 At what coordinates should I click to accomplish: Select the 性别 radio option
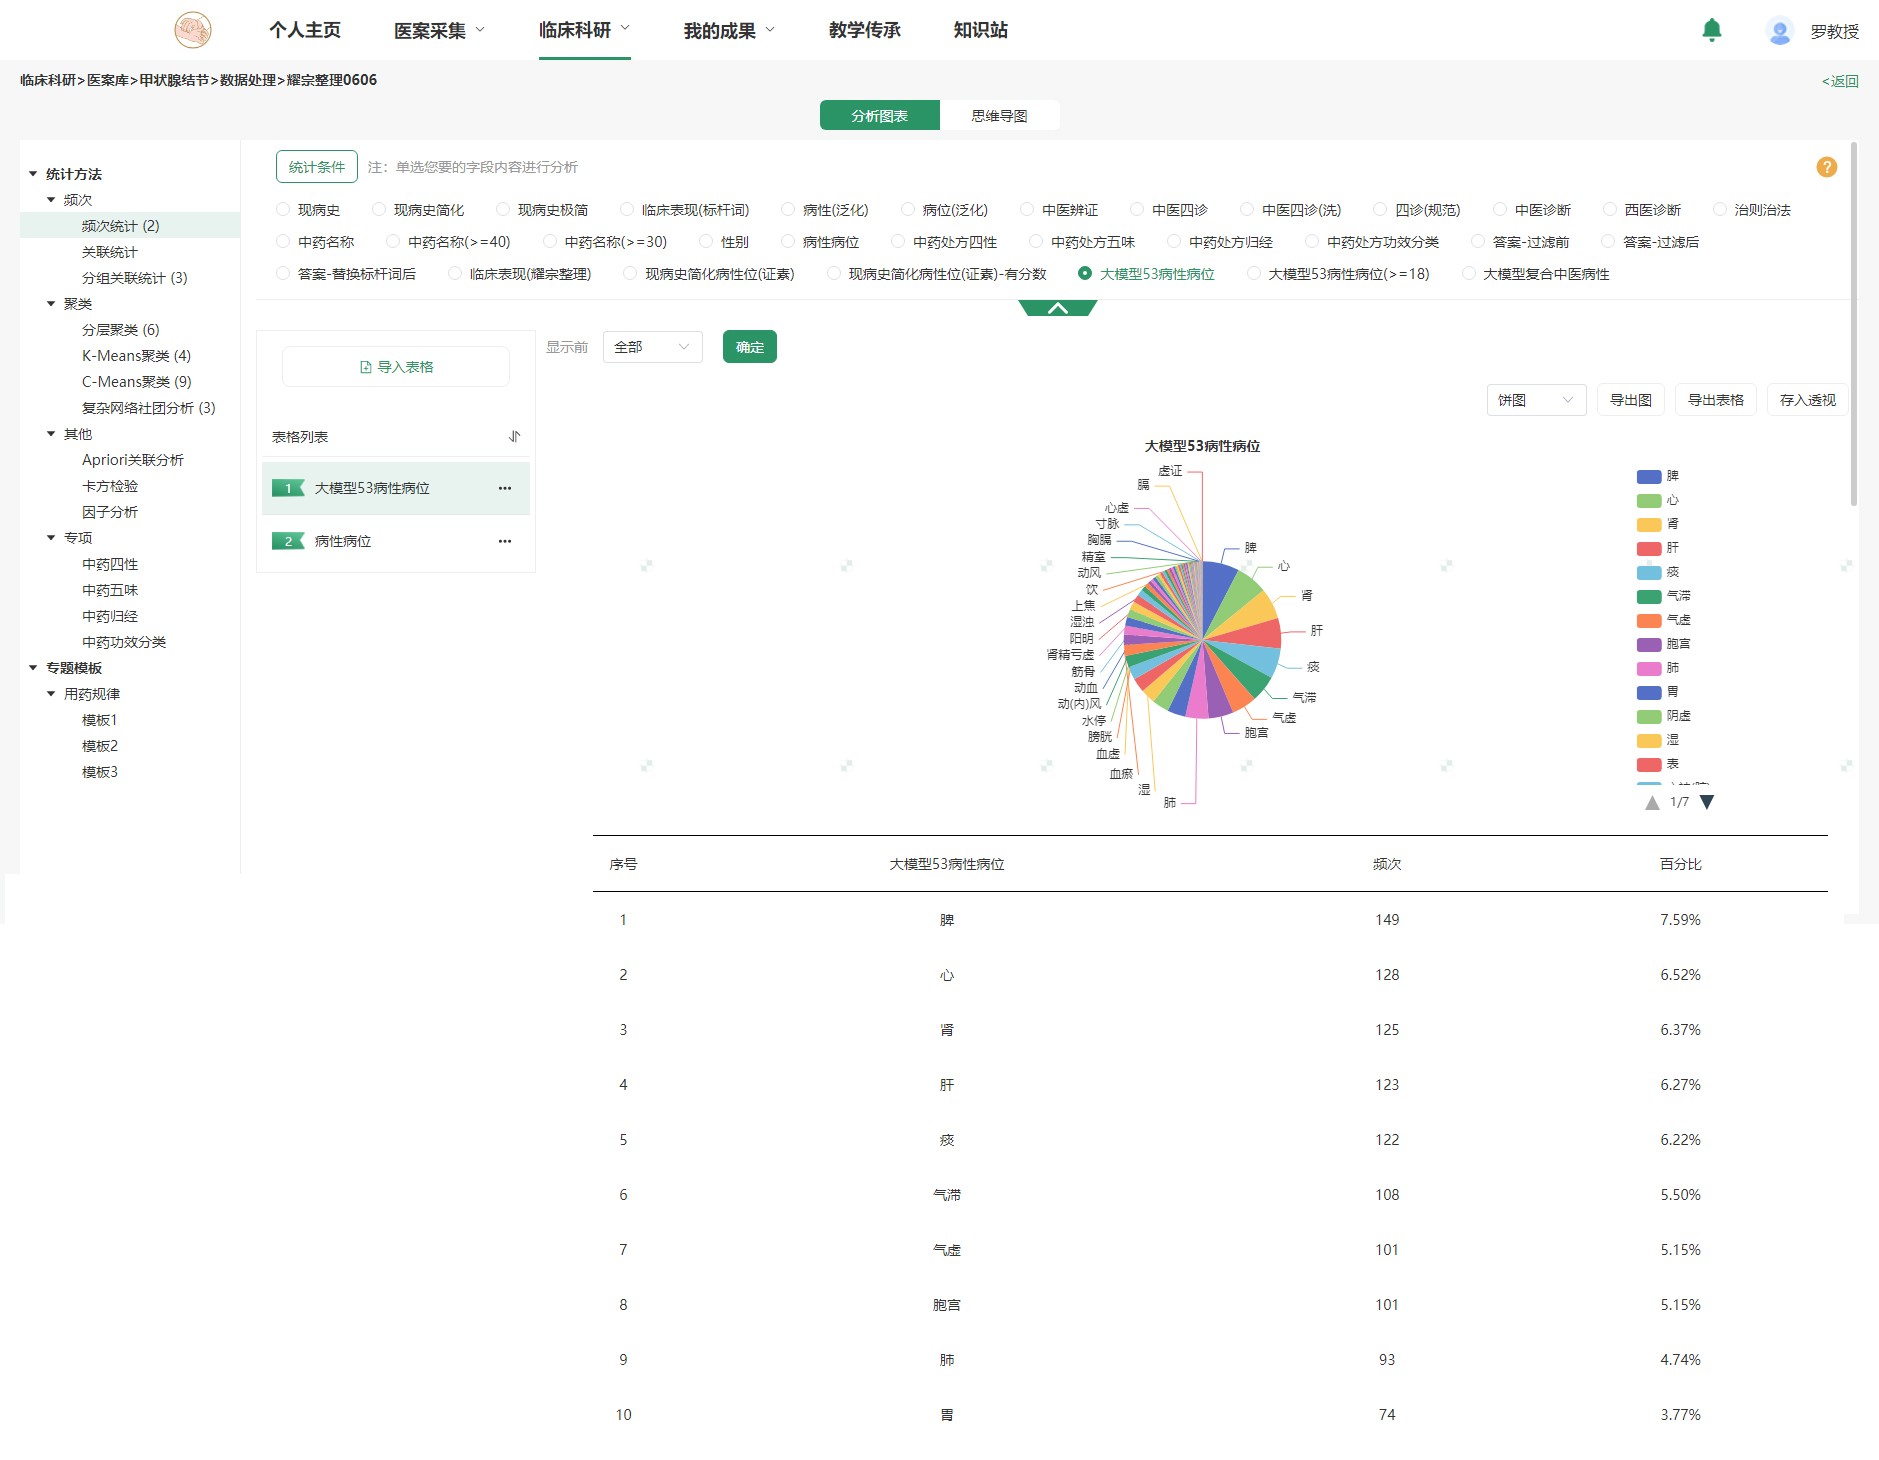tap(706, 242)
